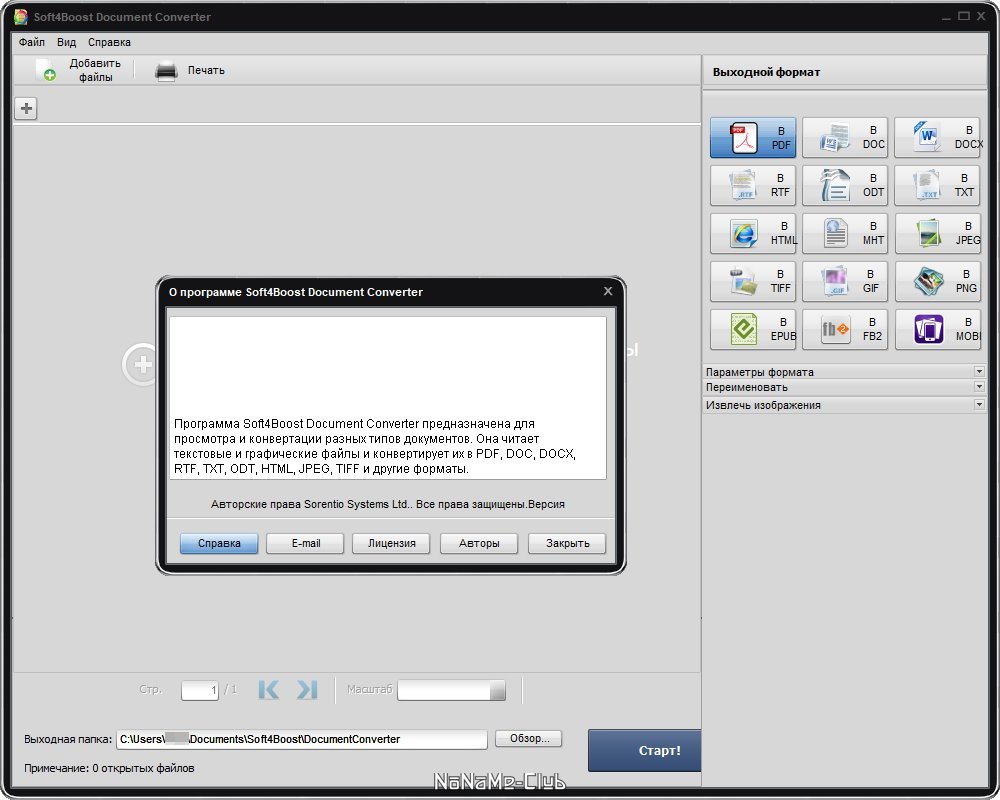Expand the Параметры формата section
1000x800 pixels.
[844, 372]
